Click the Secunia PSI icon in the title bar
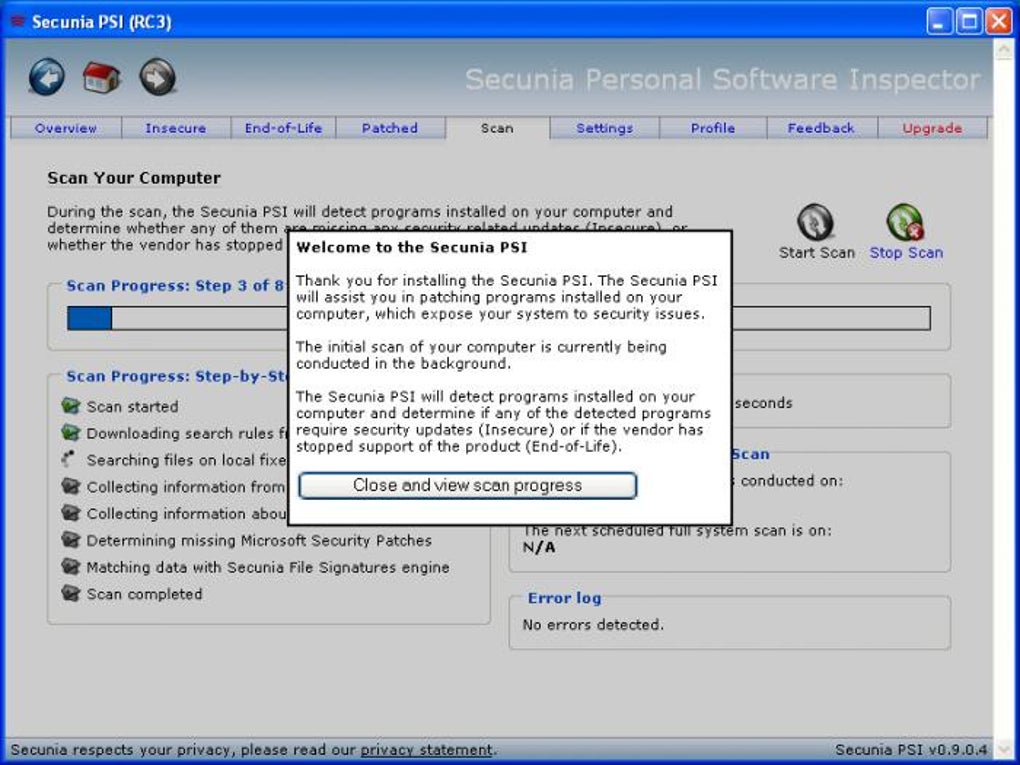 16,19
